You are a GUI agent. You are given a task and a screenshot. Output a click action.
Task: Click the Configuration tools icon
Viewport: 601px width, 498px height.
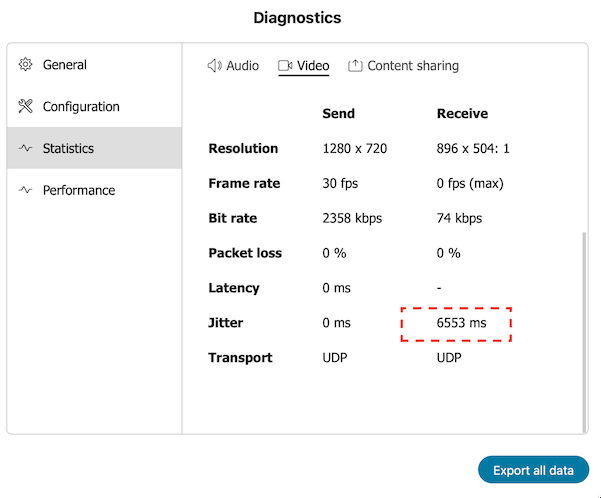tap(26, 107)
